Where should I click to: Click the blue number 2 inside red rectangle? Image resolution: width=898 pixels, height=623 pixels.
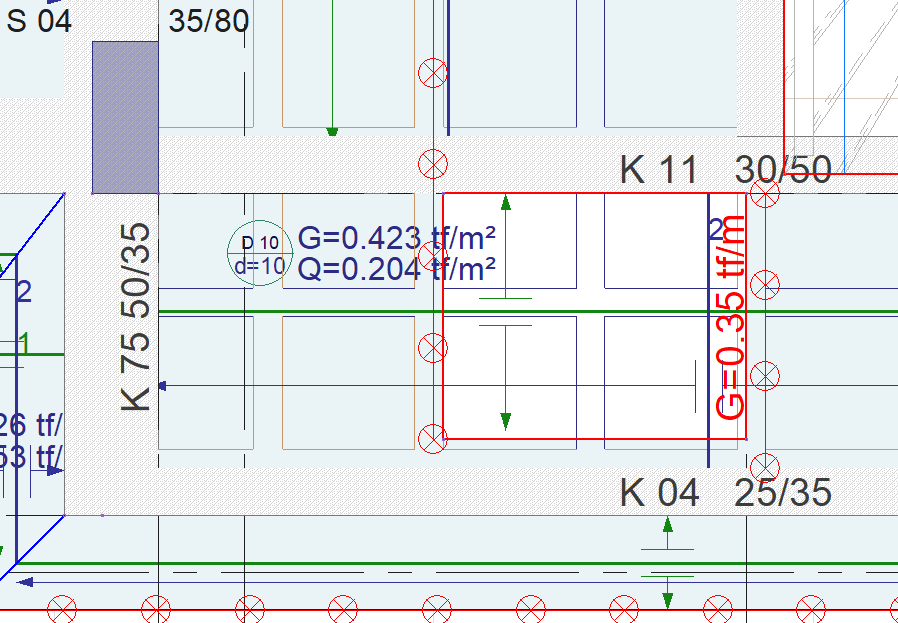tap(716, 230)
